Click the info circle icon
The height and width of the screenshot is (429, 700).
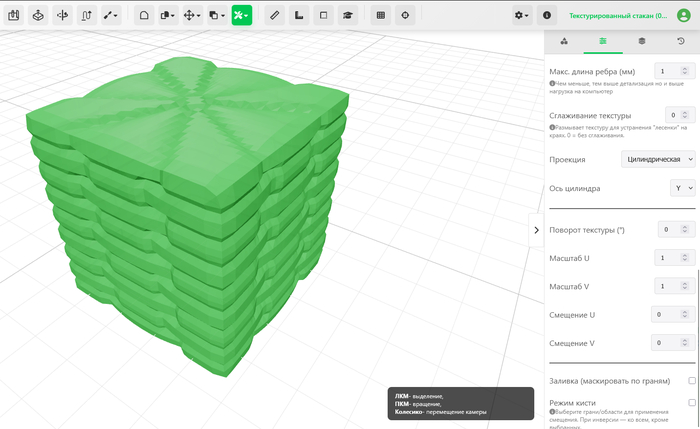coord(547,15)
